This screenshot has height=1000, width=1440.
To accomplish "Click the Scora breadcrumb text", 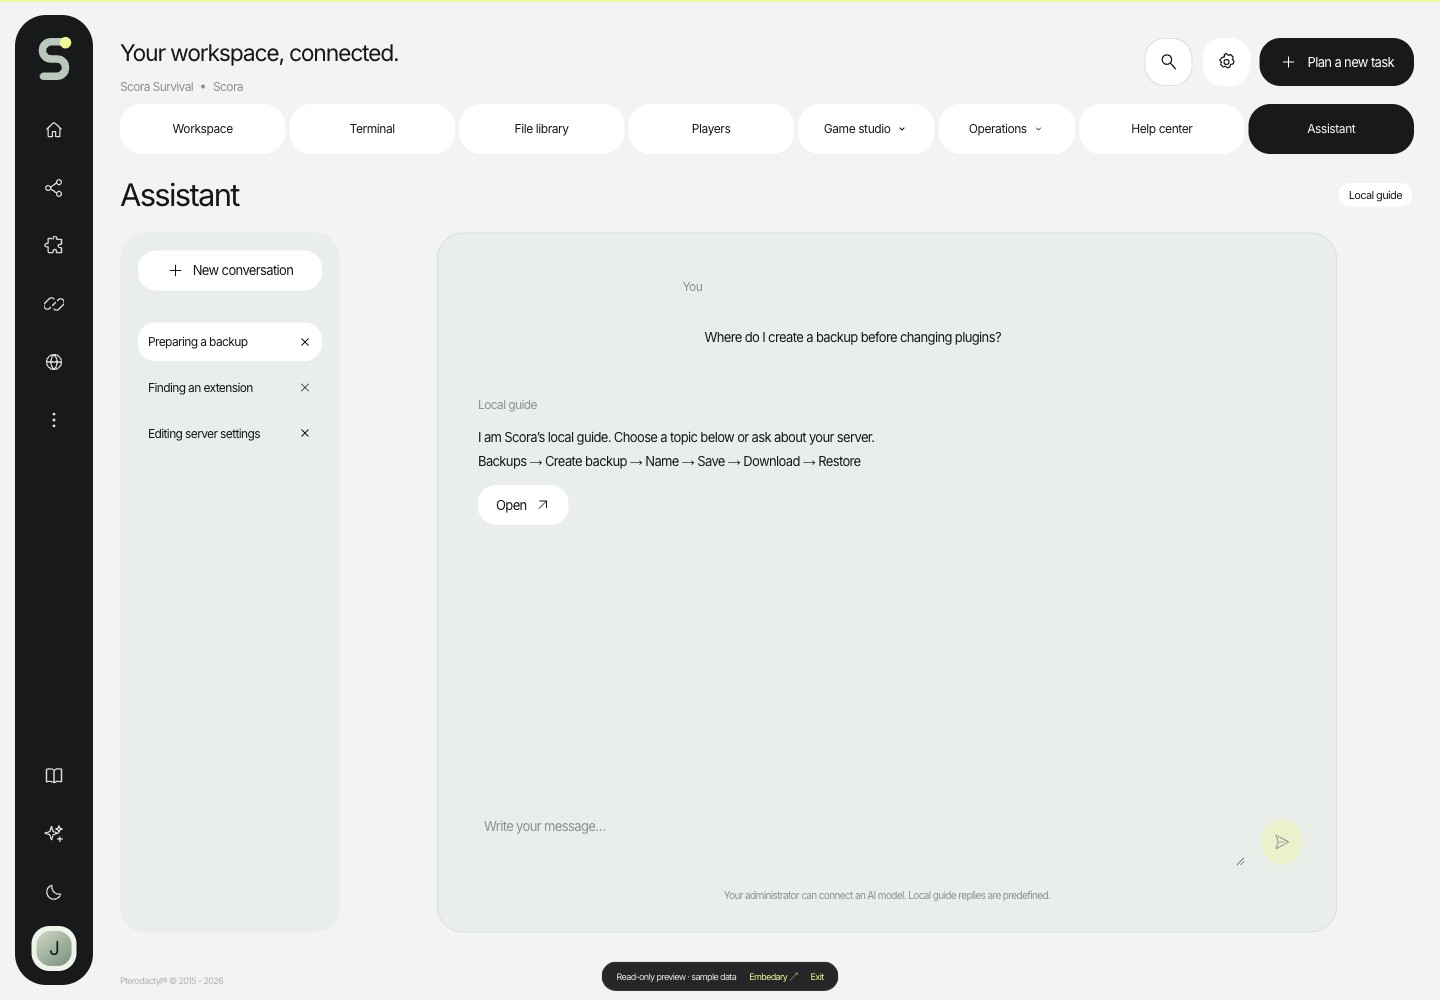I will (228, 87).
